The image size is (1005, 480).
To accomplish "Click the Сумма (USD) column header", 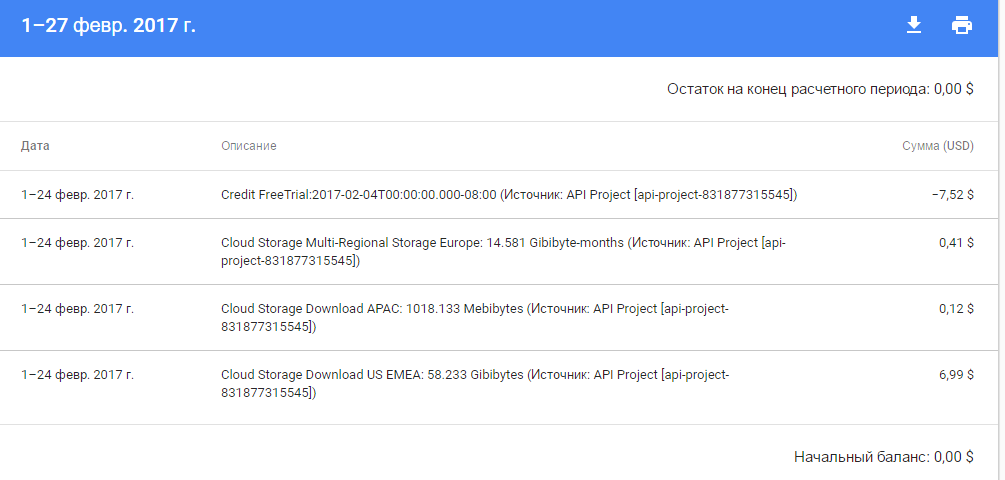I will [937, 146].
